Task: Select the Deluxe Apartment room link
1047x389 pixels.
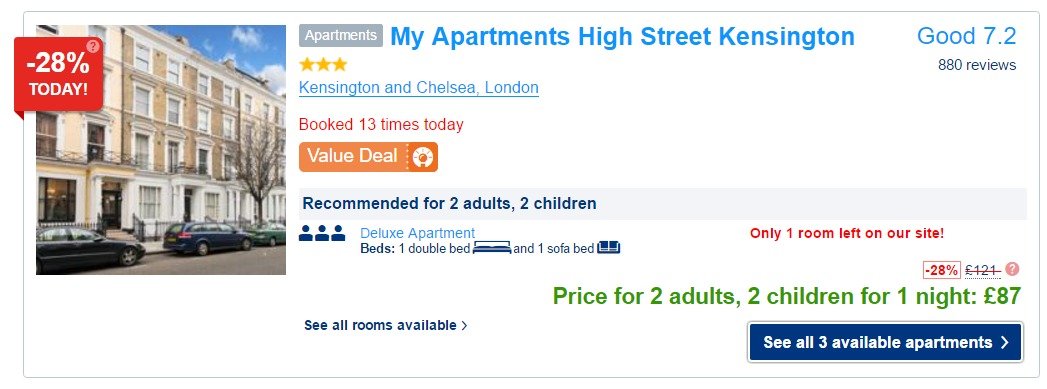Action: click(x=417, y=233)
